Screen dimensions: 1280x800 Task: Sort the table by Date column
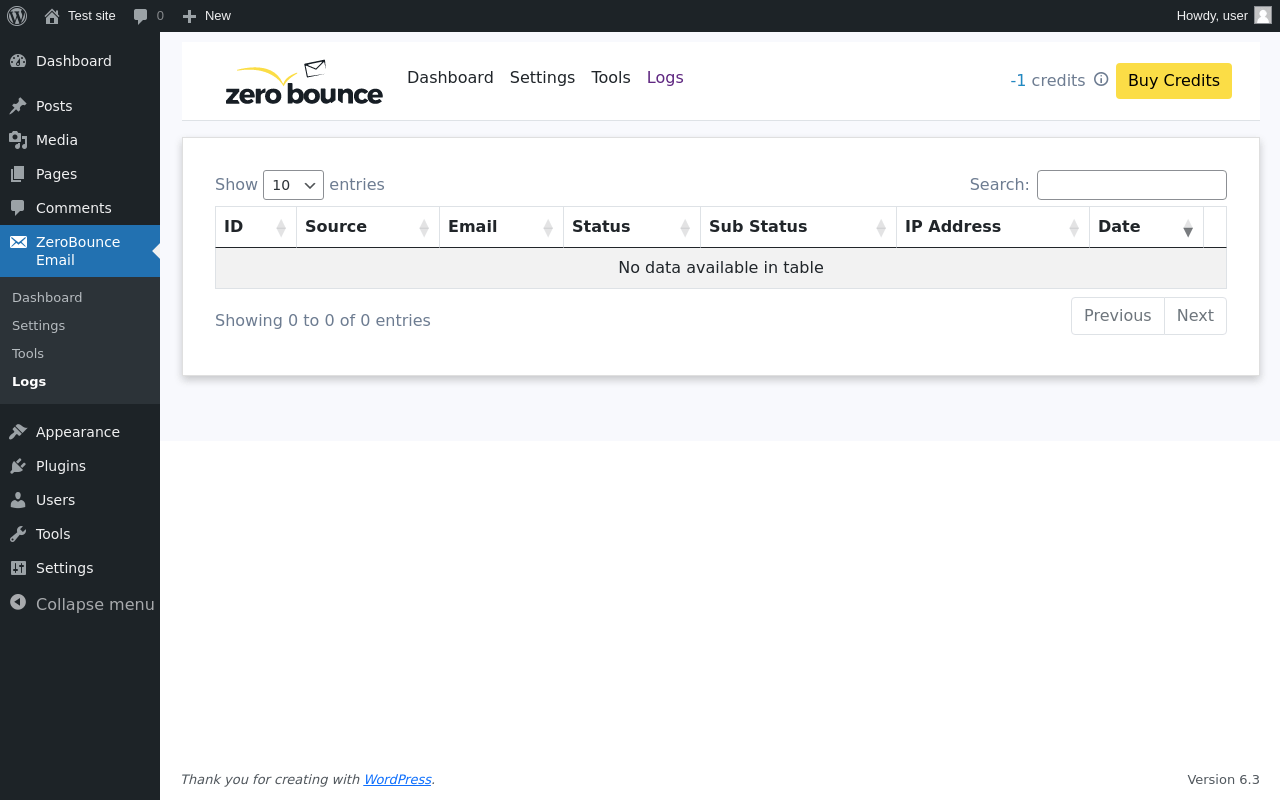(x=1145, y=227)
